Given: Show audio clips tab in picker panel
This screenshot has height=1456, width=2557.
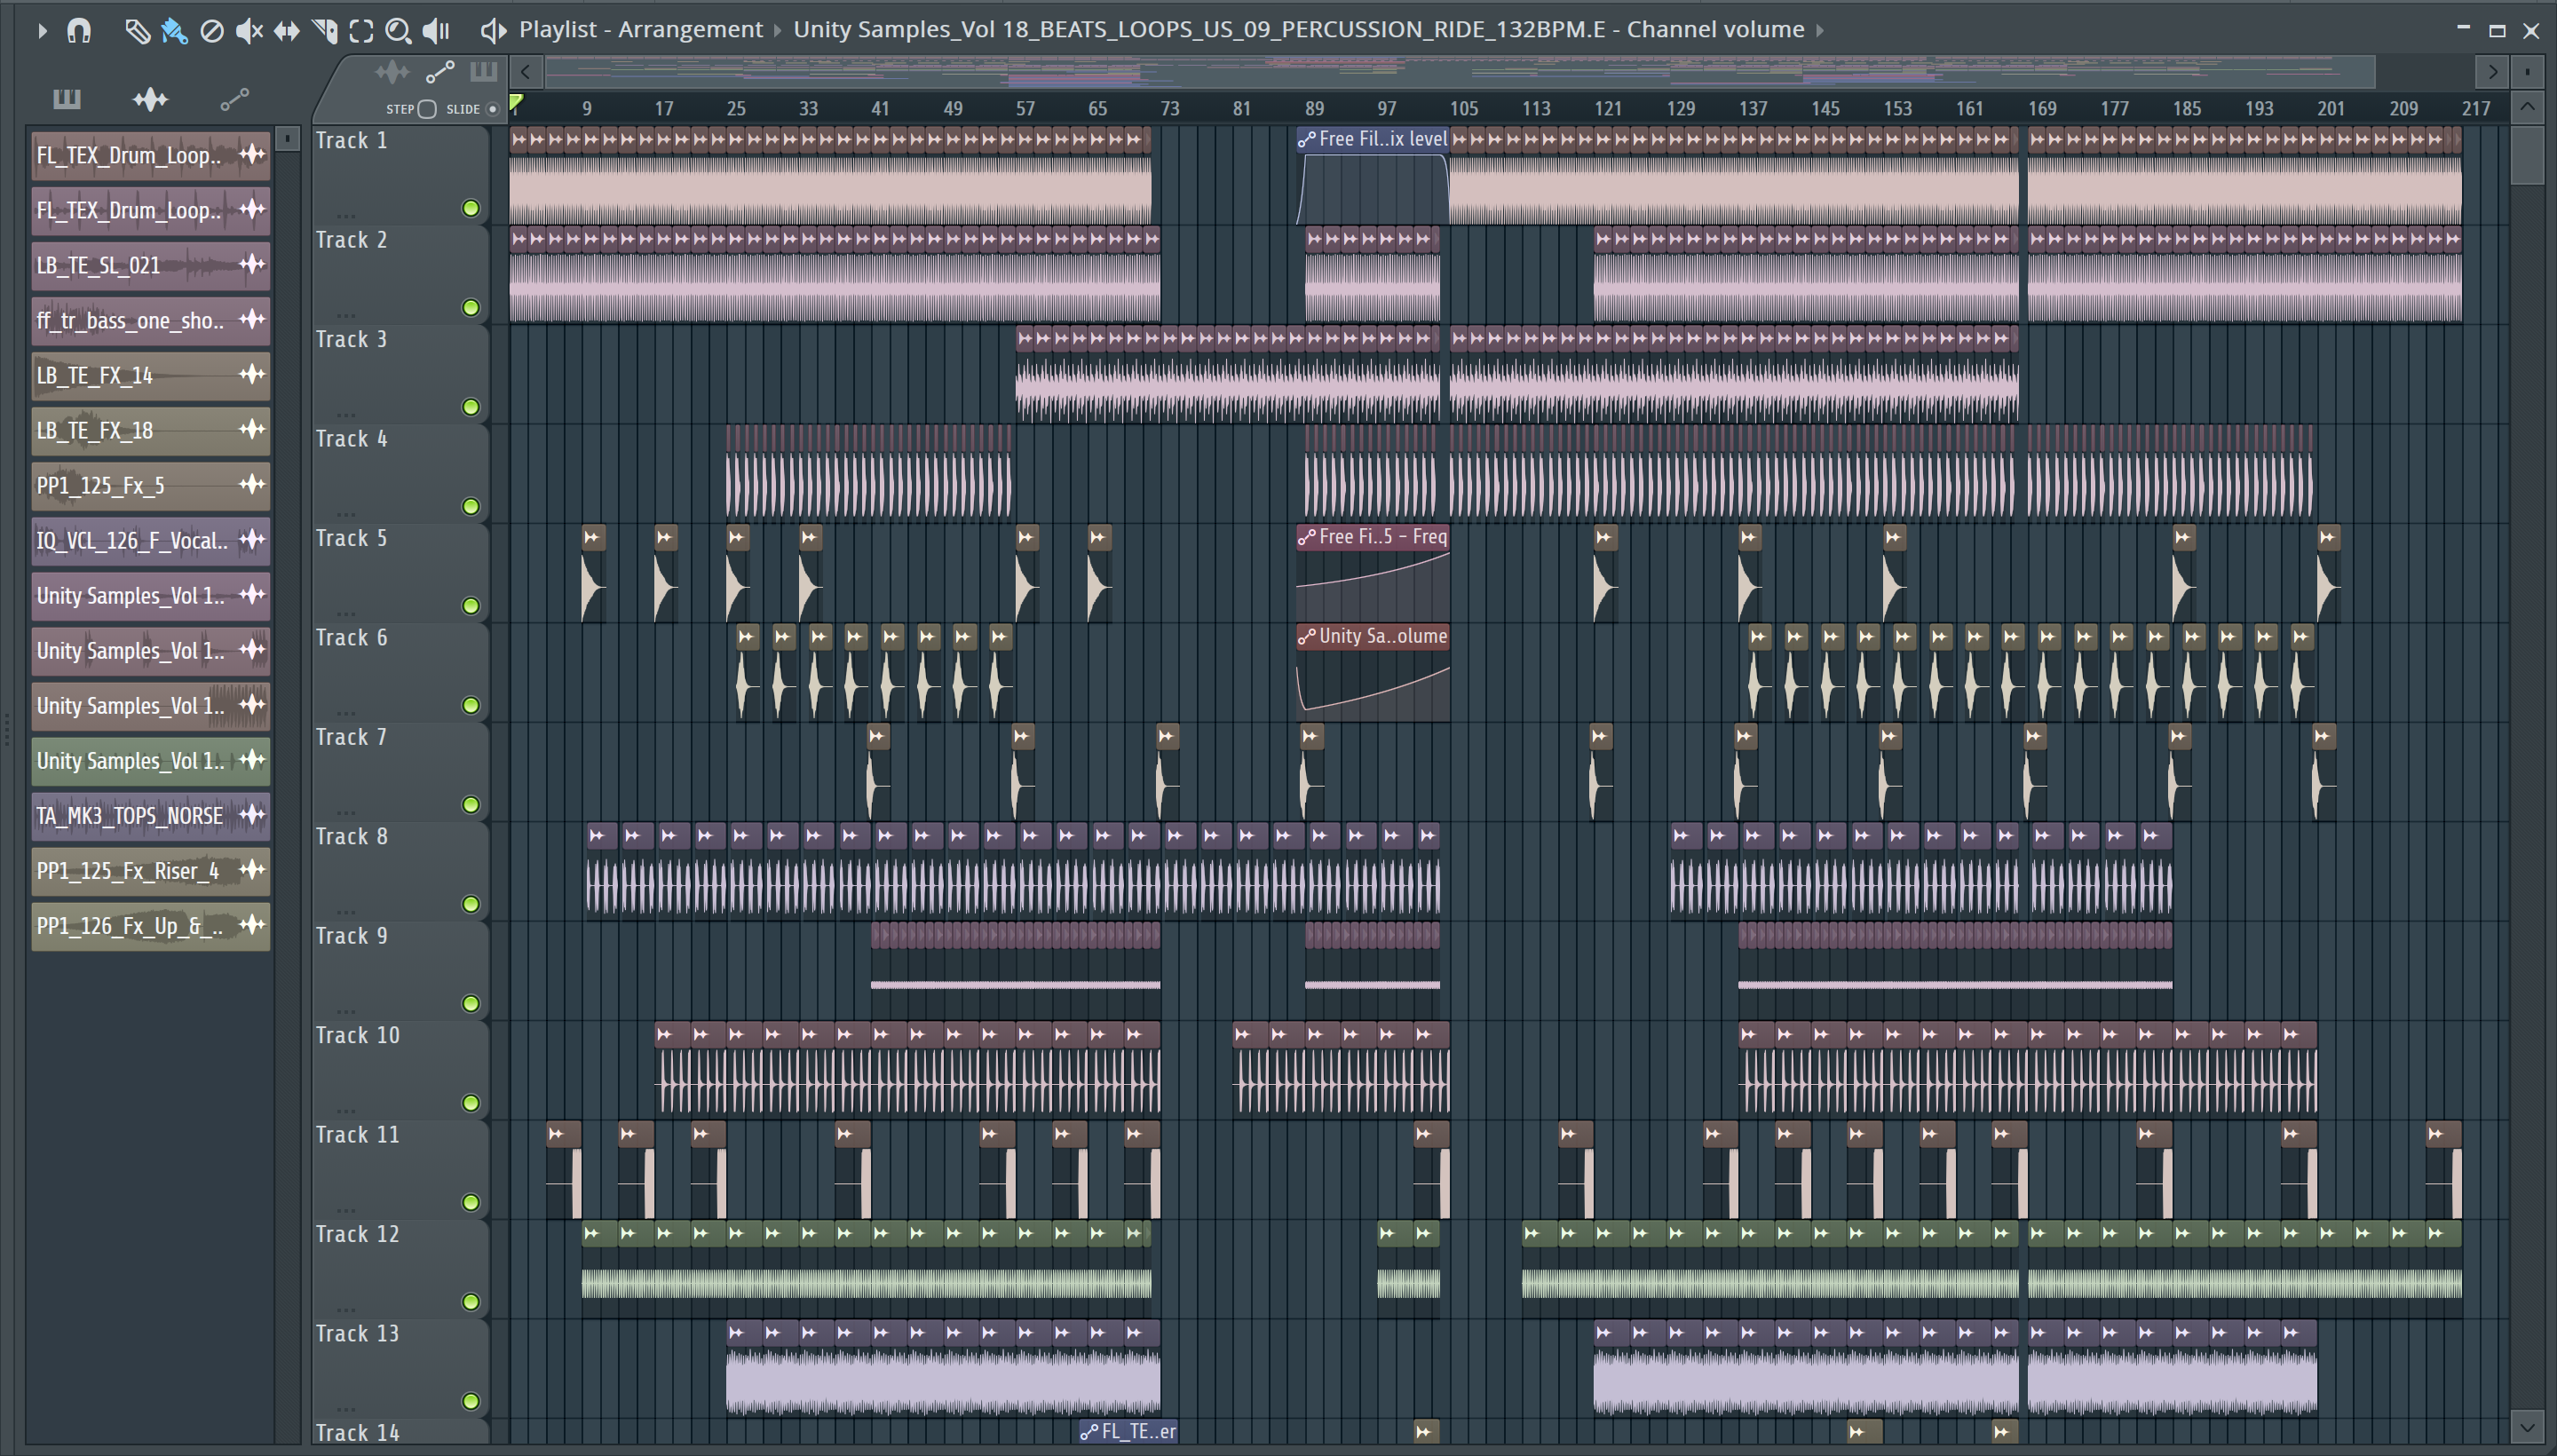Looking at the screenshot, I should coord(150,99).
